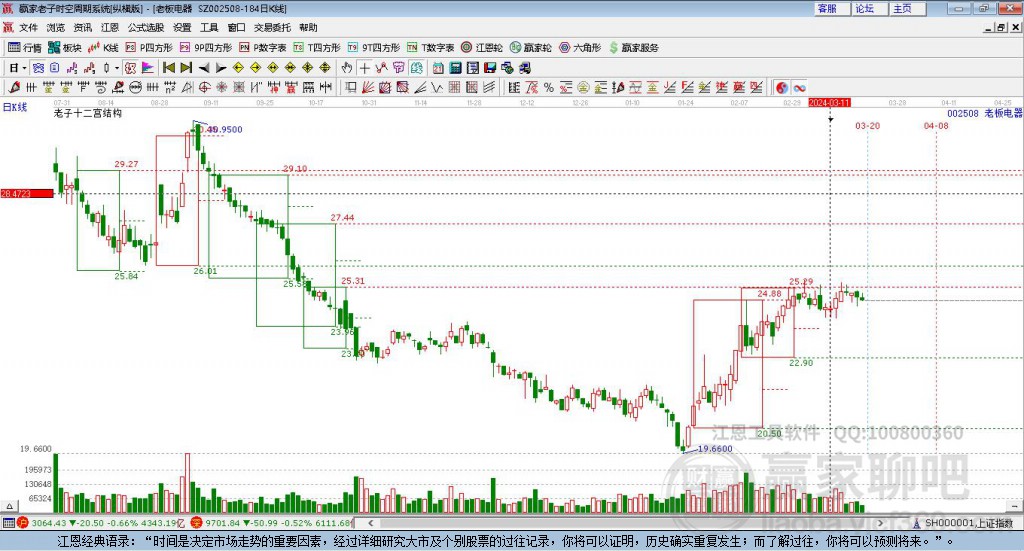The image size is (1024, 551).
Task: Launch the 赢家轮 wheel tool
Action: (x=530, y=48)
